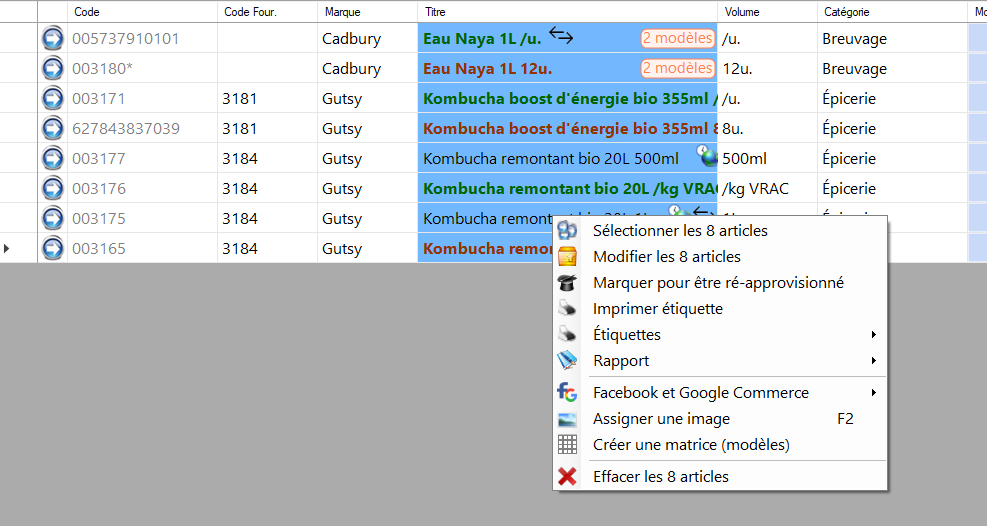The width and height of the screenshot is (987, 526).
Task: Click the volume cell 500ml
Action: [767, 159]
